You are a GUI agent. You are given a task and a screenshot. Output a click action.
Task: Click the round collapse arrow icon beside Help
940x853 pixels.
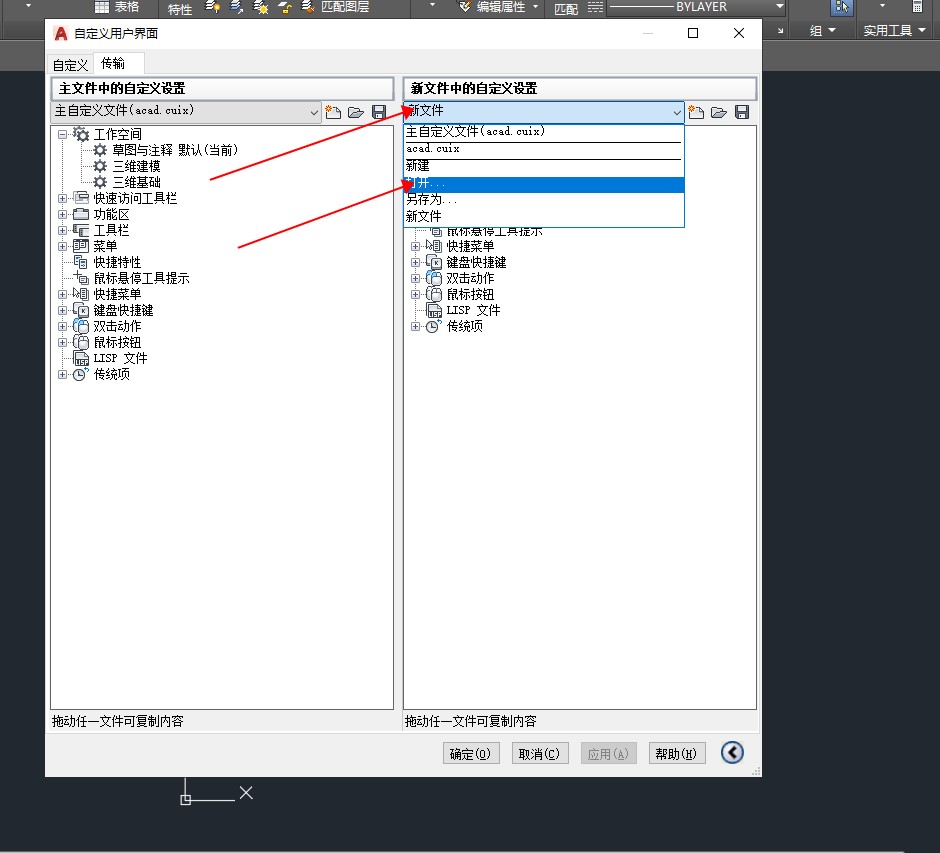click(x=732, y=753)
